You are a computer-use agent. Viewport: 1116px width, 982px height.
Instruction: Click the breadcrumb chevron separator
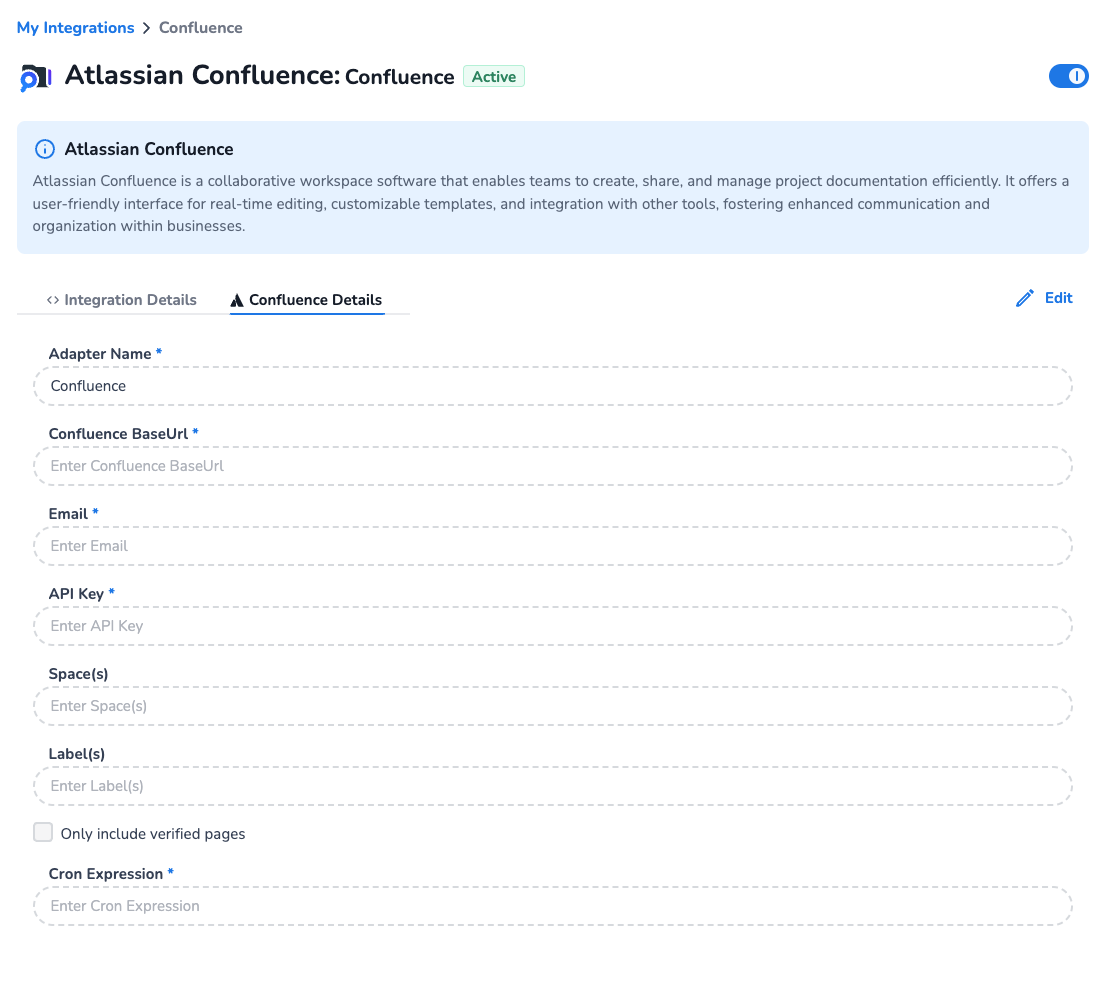pos(147,28)
